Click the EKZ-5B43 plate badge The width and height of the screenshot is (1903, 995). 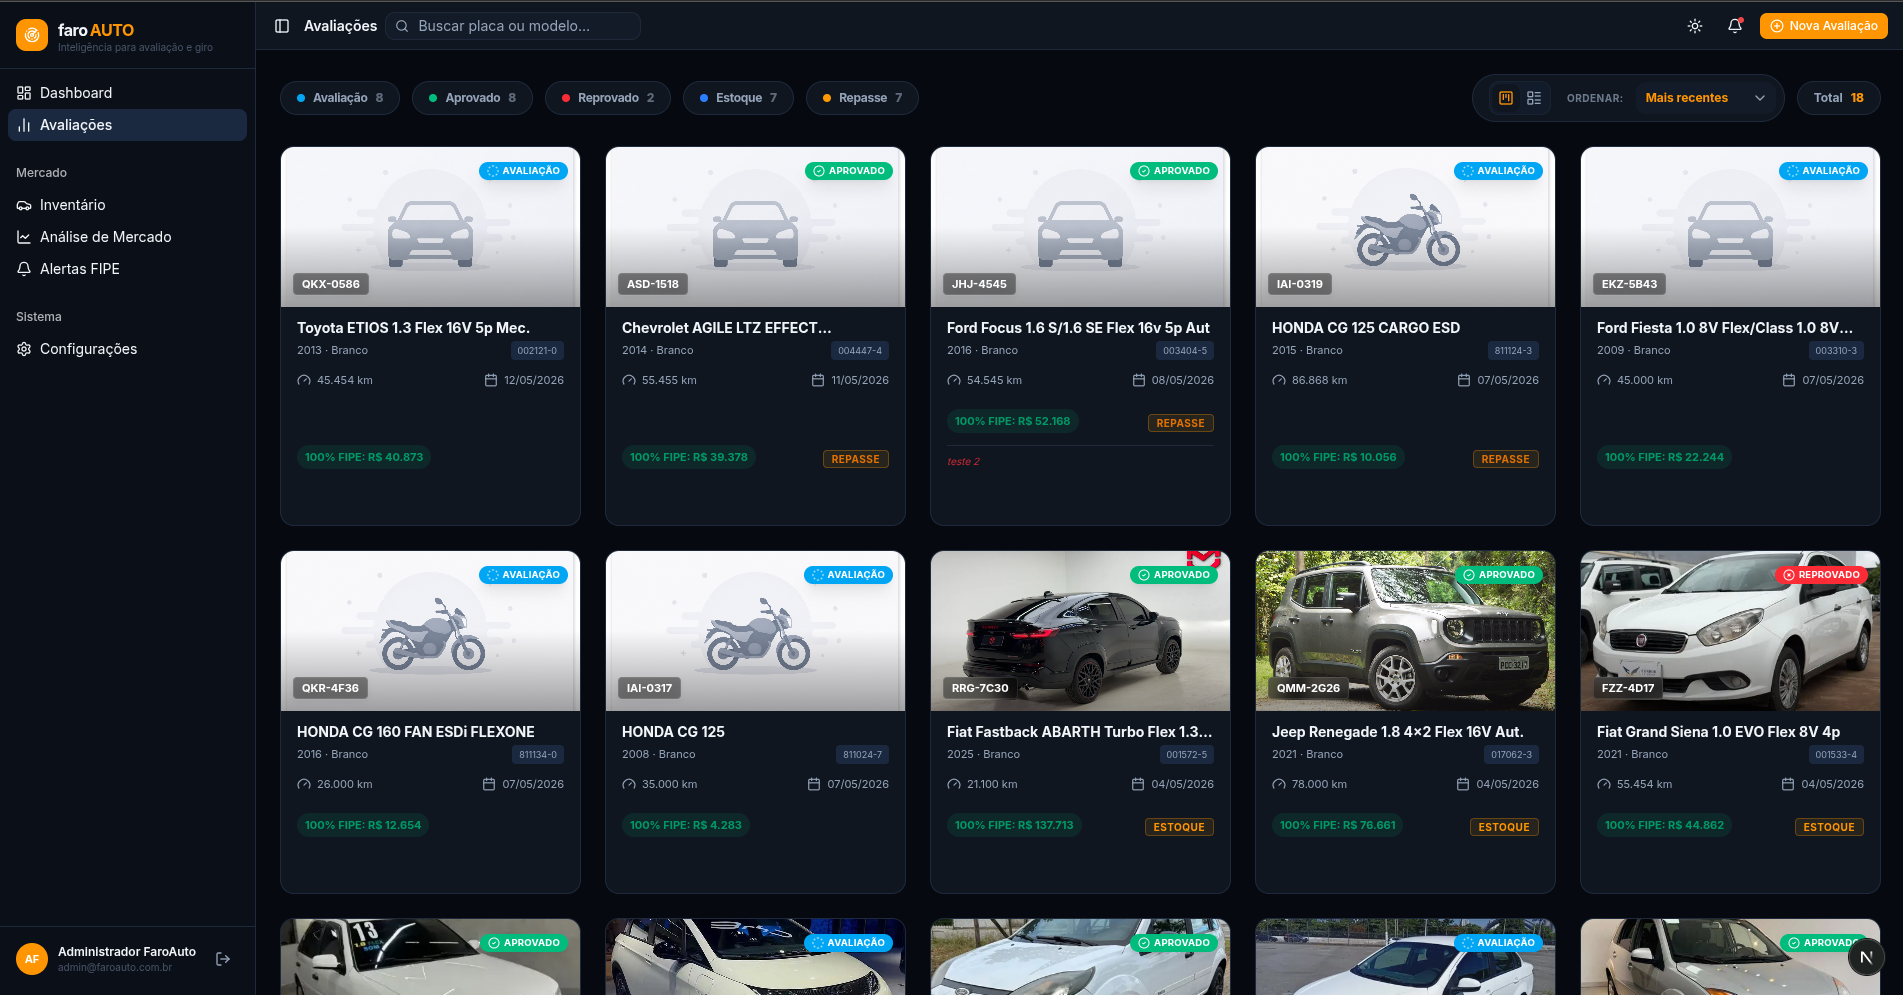(x=1630, y=284)
